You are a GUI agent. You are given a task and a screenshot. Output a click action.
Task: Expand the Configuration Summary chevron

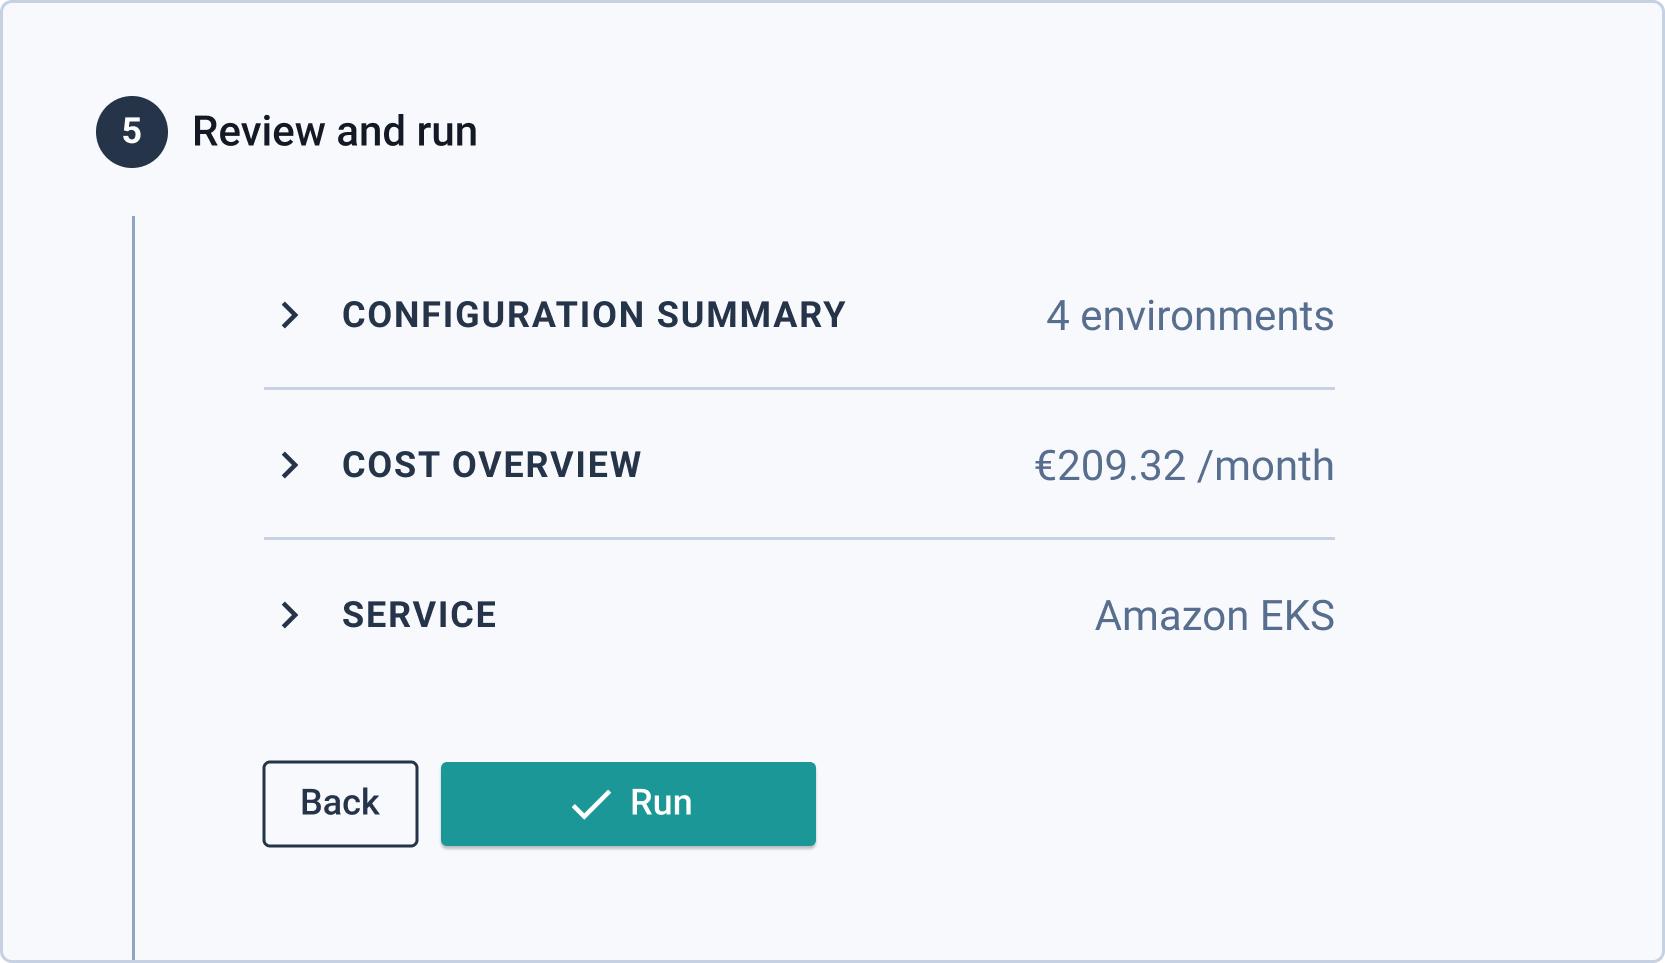coord(290,315)
